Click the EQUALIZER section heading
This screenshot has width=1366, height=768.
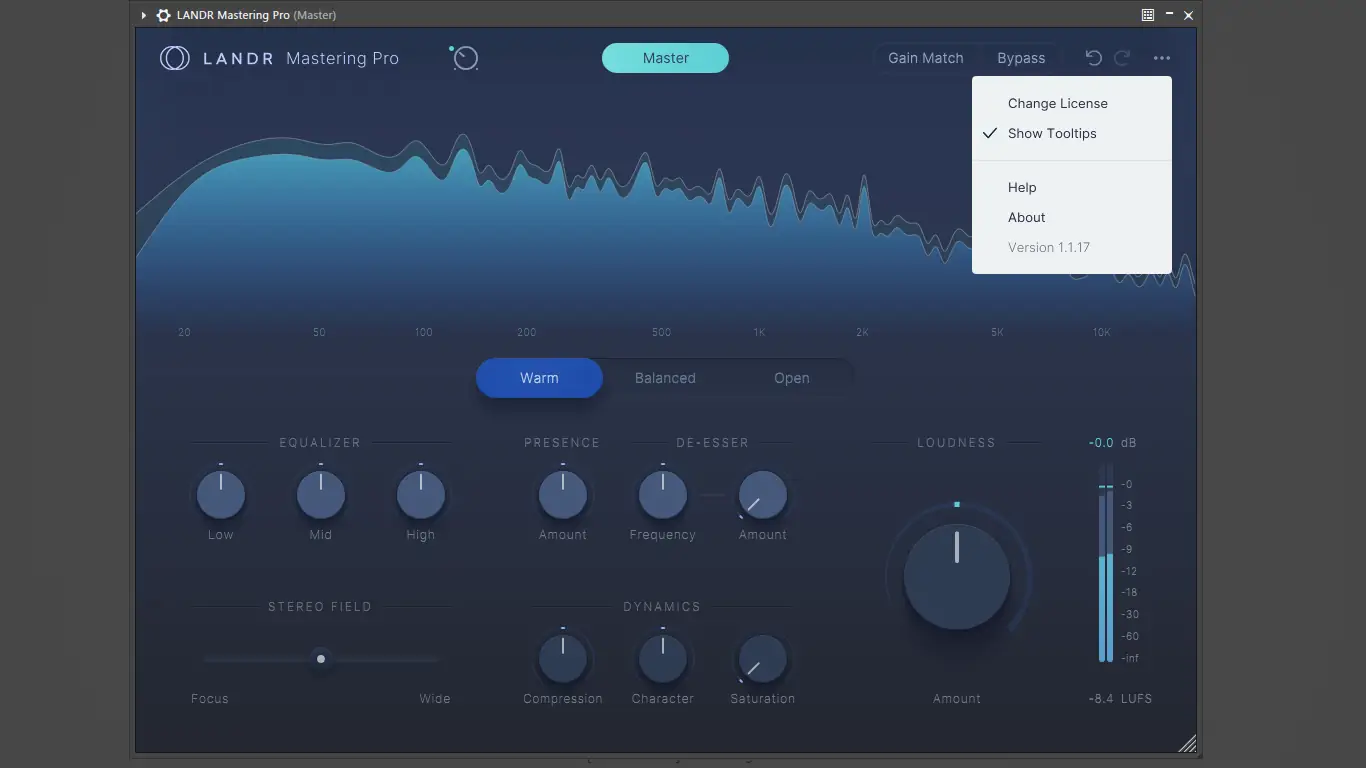320,443
